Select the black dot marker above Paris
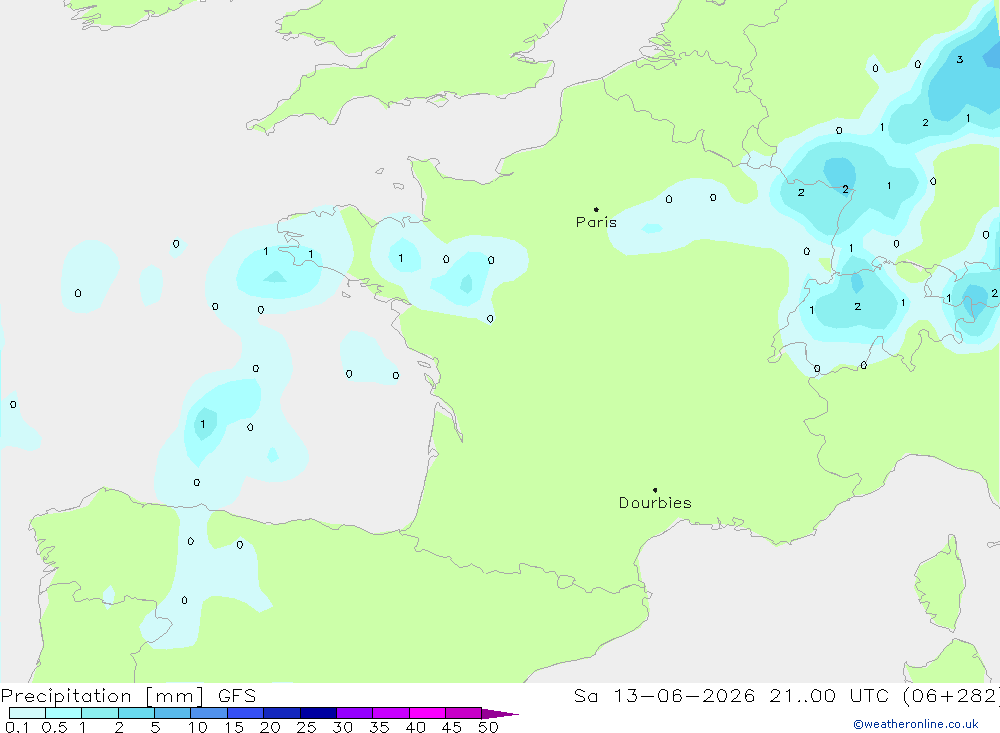Viewport: 1000px width, 733px height. 596,209
